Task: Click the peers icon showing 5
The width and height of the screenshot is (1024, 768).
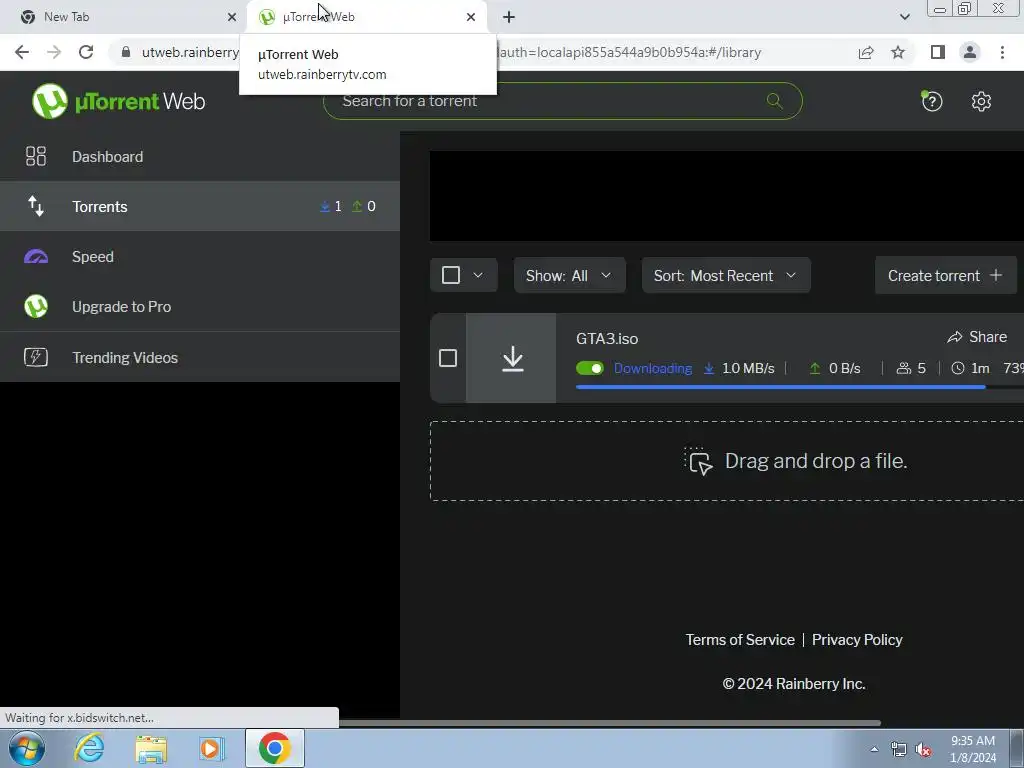Action: pyautogui.click(x=904, y=368)
